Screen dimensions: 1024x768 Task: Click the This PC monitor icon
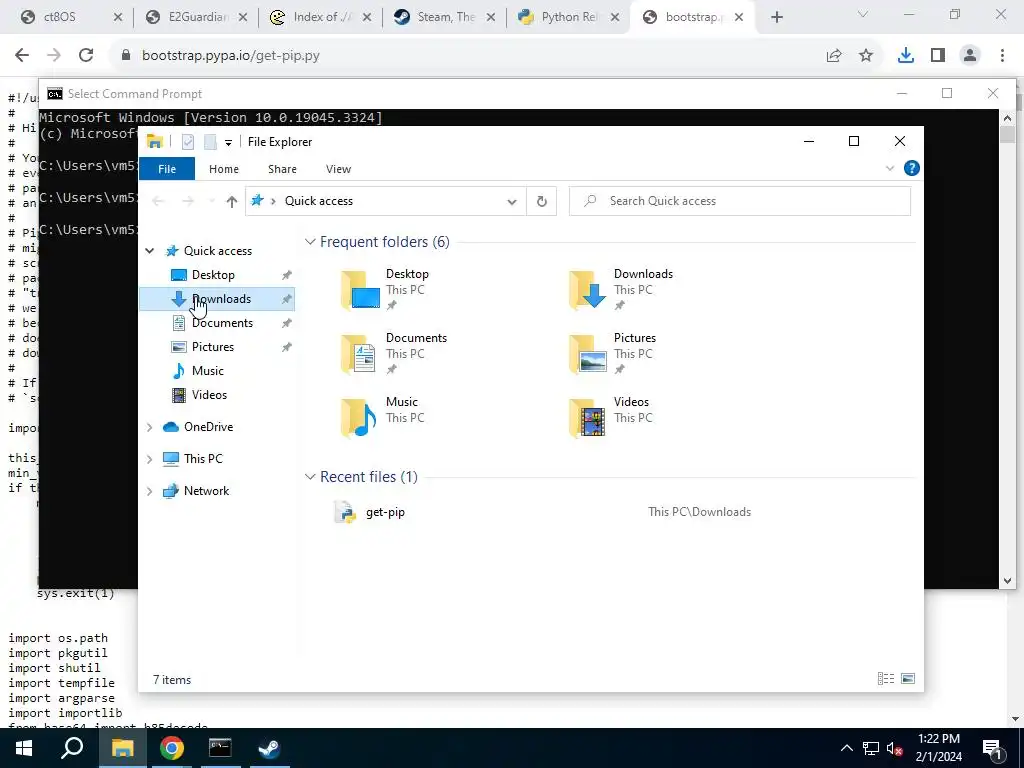coord(170,459)
